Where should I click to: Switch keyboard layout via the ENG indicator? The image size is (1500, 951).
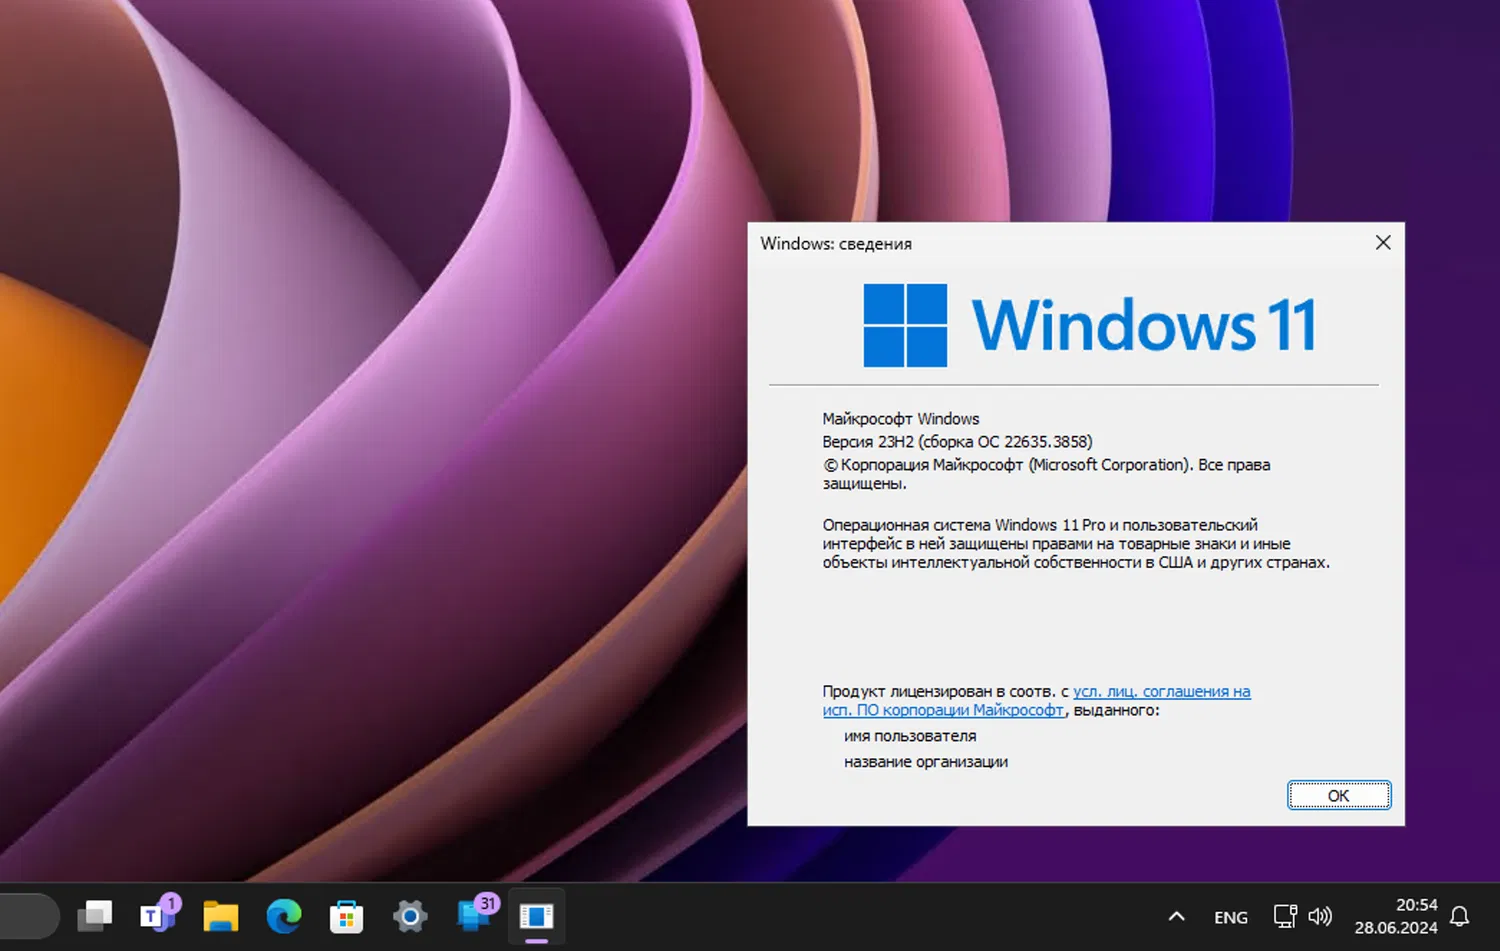pyautogui.click(x=1230, y=916)
